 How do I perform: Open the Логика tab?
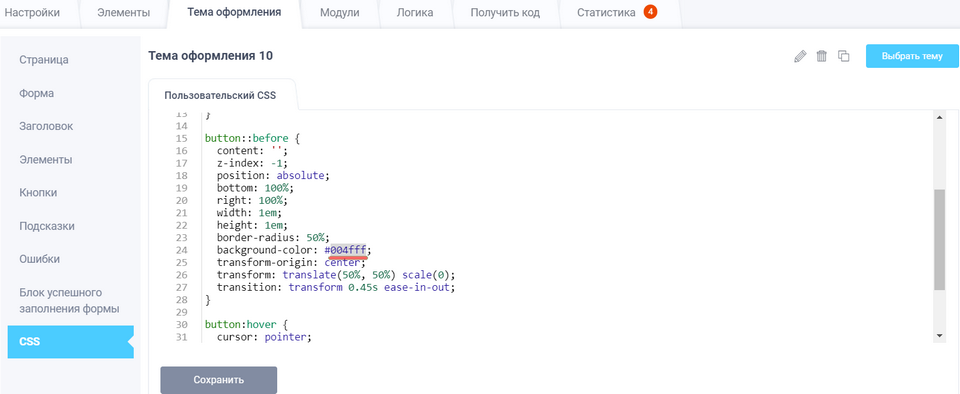pyautogui.click(x=415, y=13)
